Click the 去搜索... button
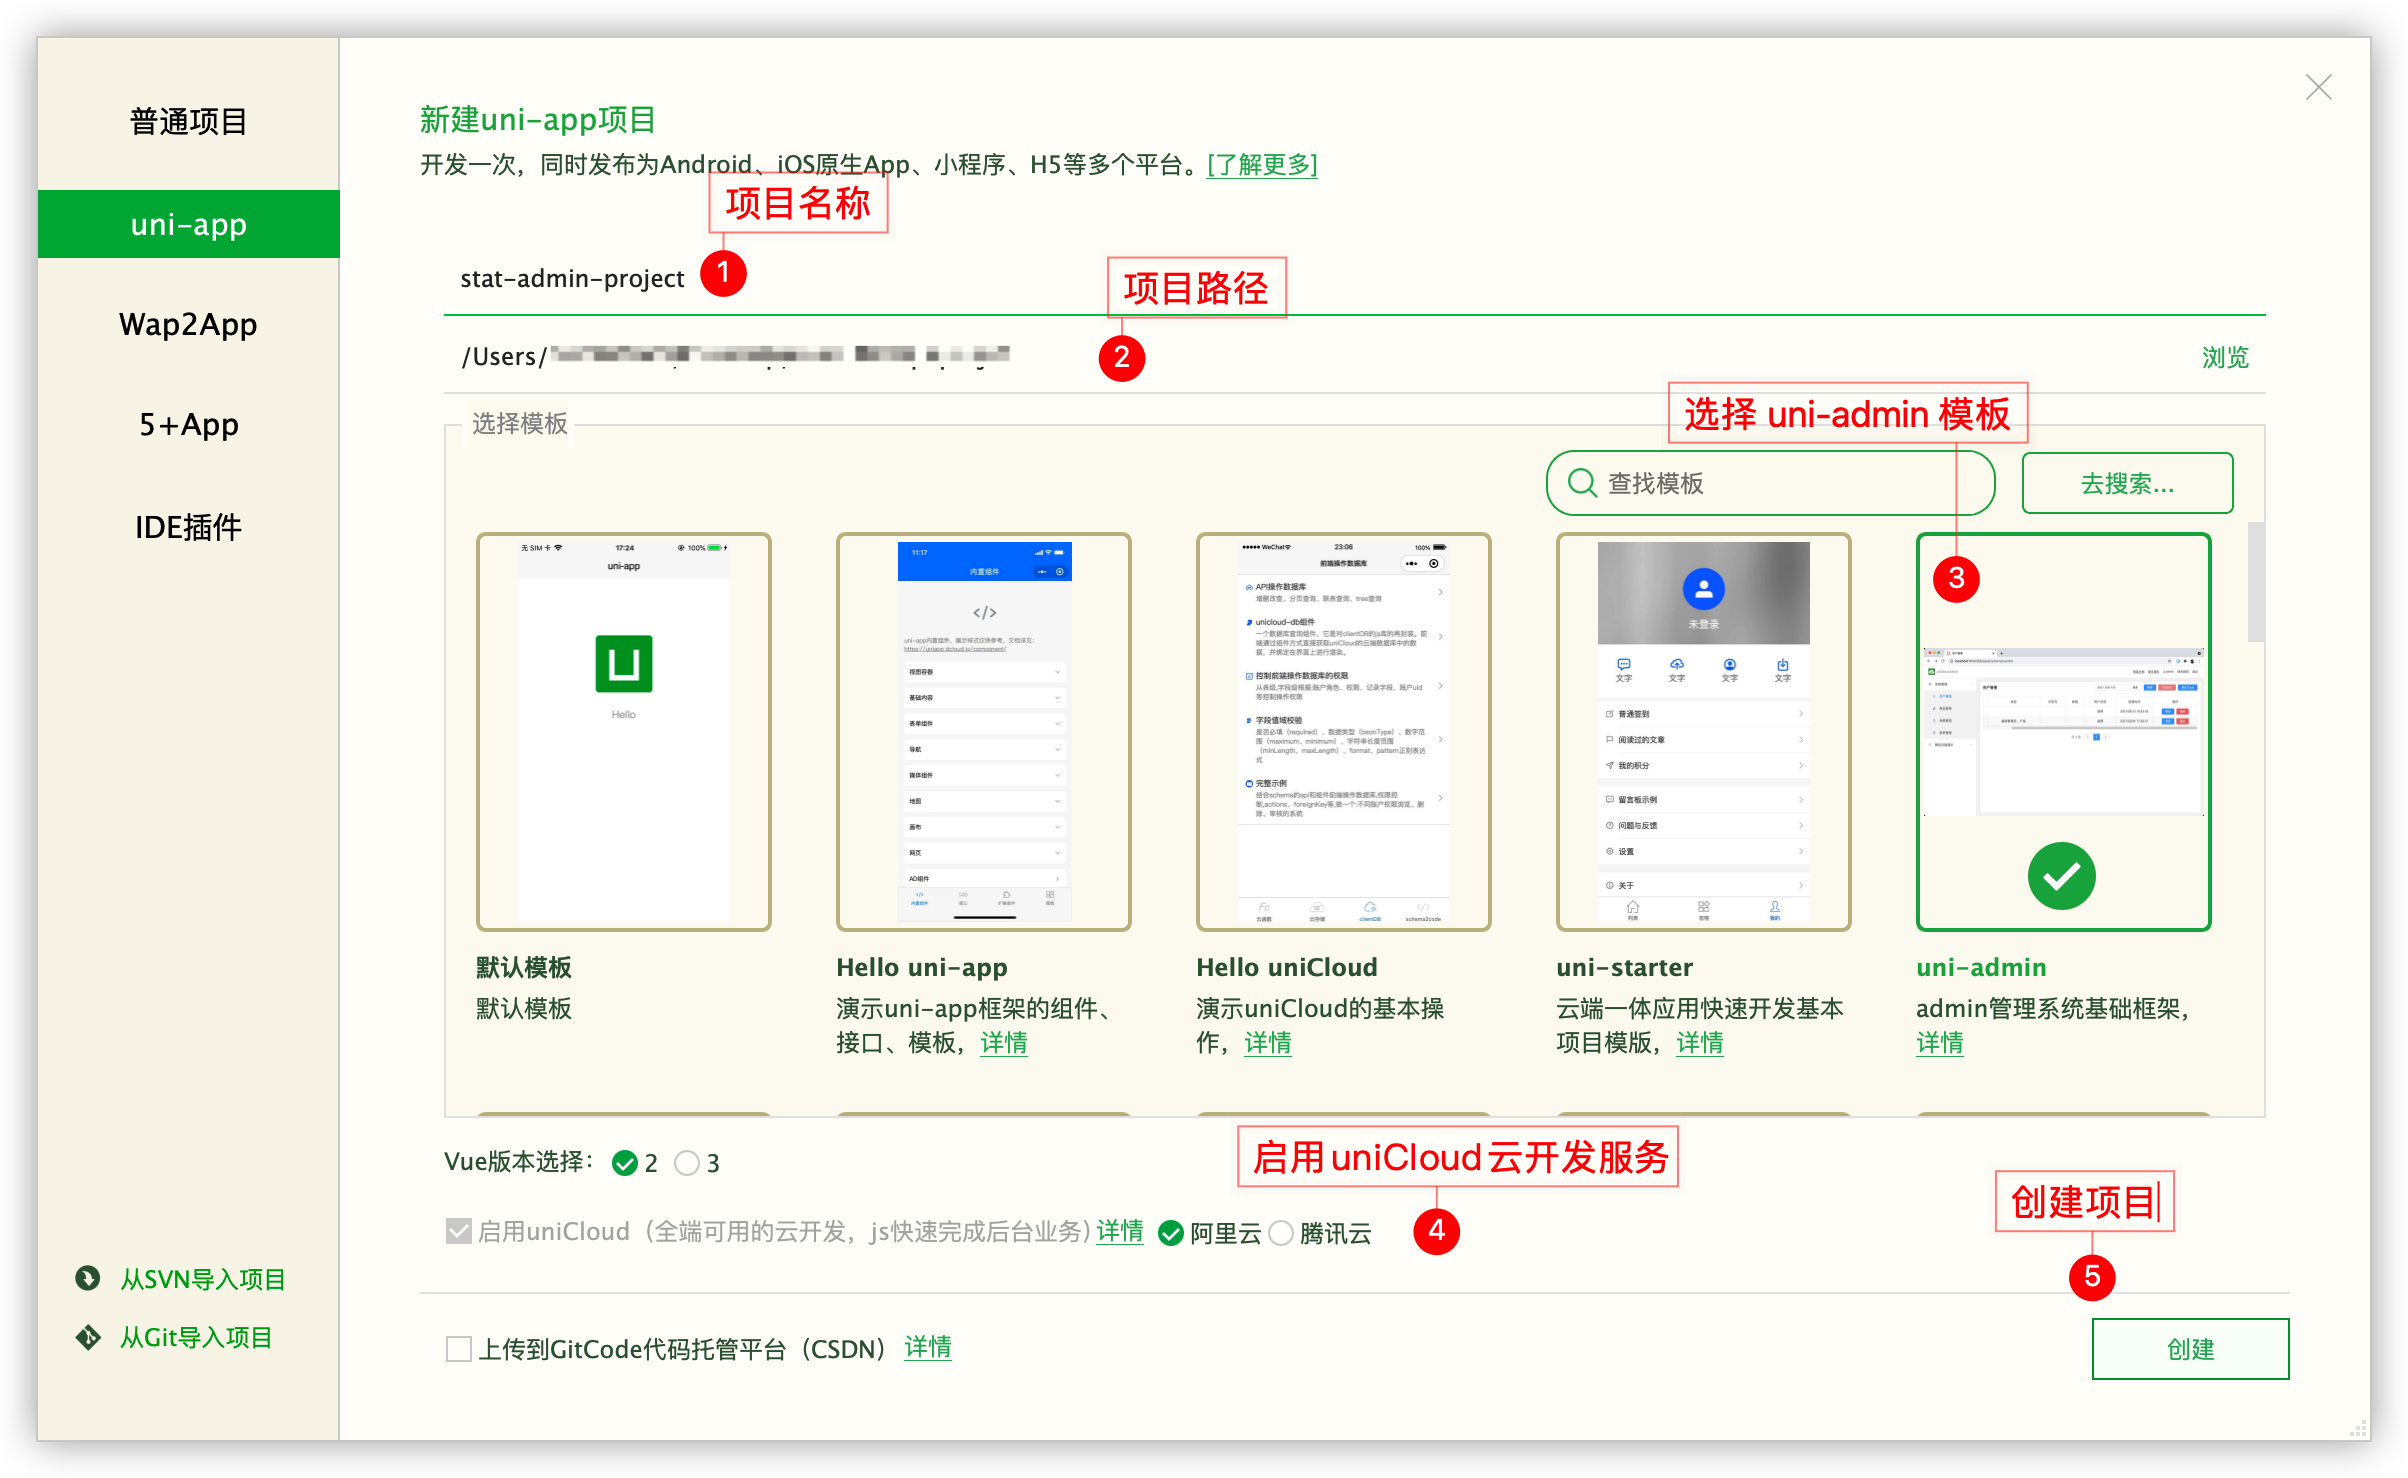This screenshot has height=1478, width=2408. [2127, 483]
